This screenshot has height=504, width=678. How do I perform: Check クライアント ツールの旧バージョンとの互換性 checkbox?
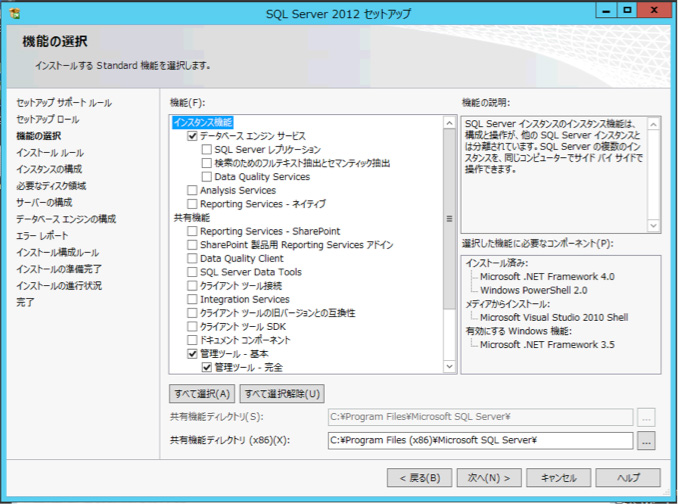[x=192, y=313]
